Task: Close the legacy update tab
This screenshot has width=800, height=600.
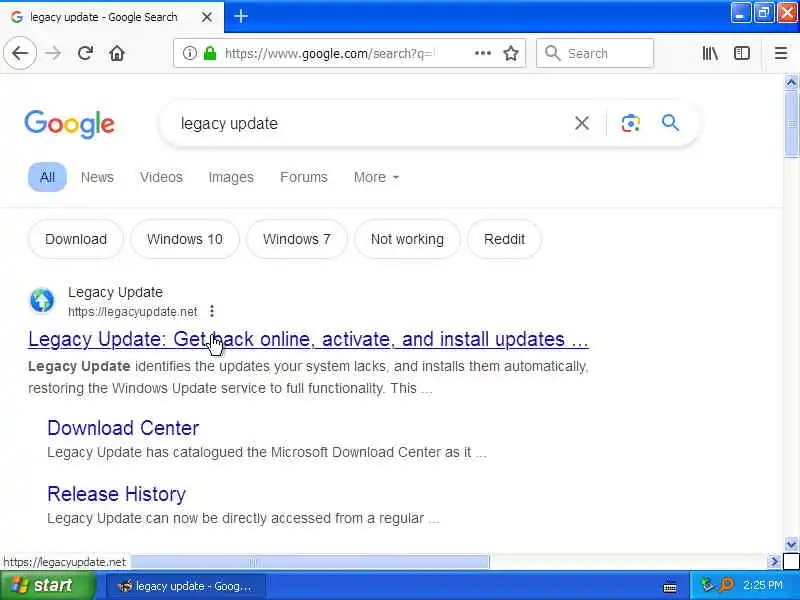Action: pyautogui.click(x=207, y=17)
